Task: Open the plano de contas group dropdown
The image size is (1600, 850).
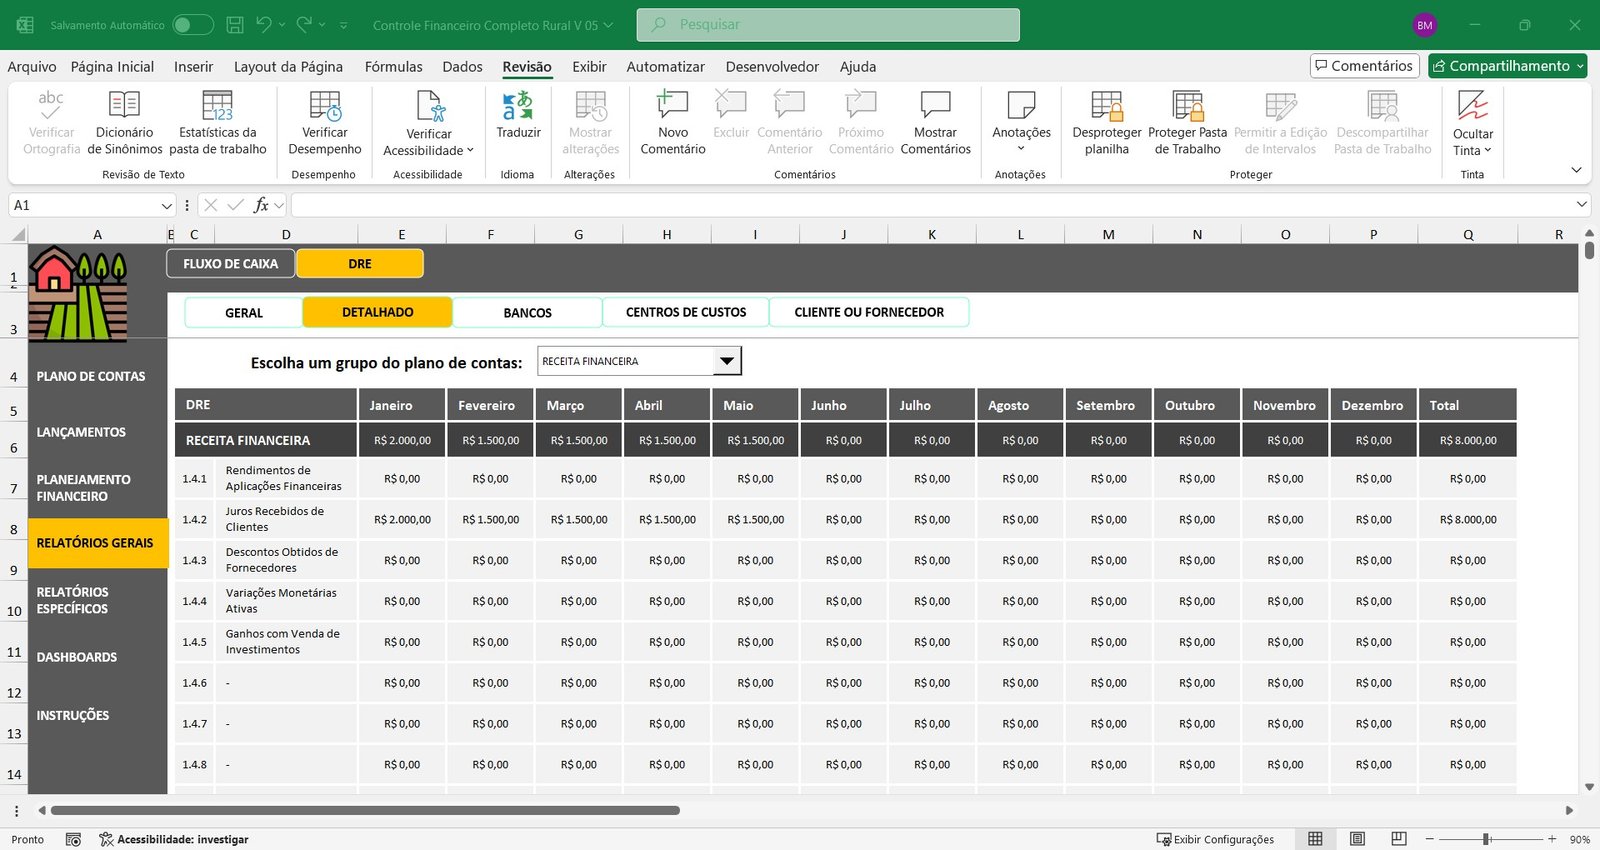Action: coord(727,361)
